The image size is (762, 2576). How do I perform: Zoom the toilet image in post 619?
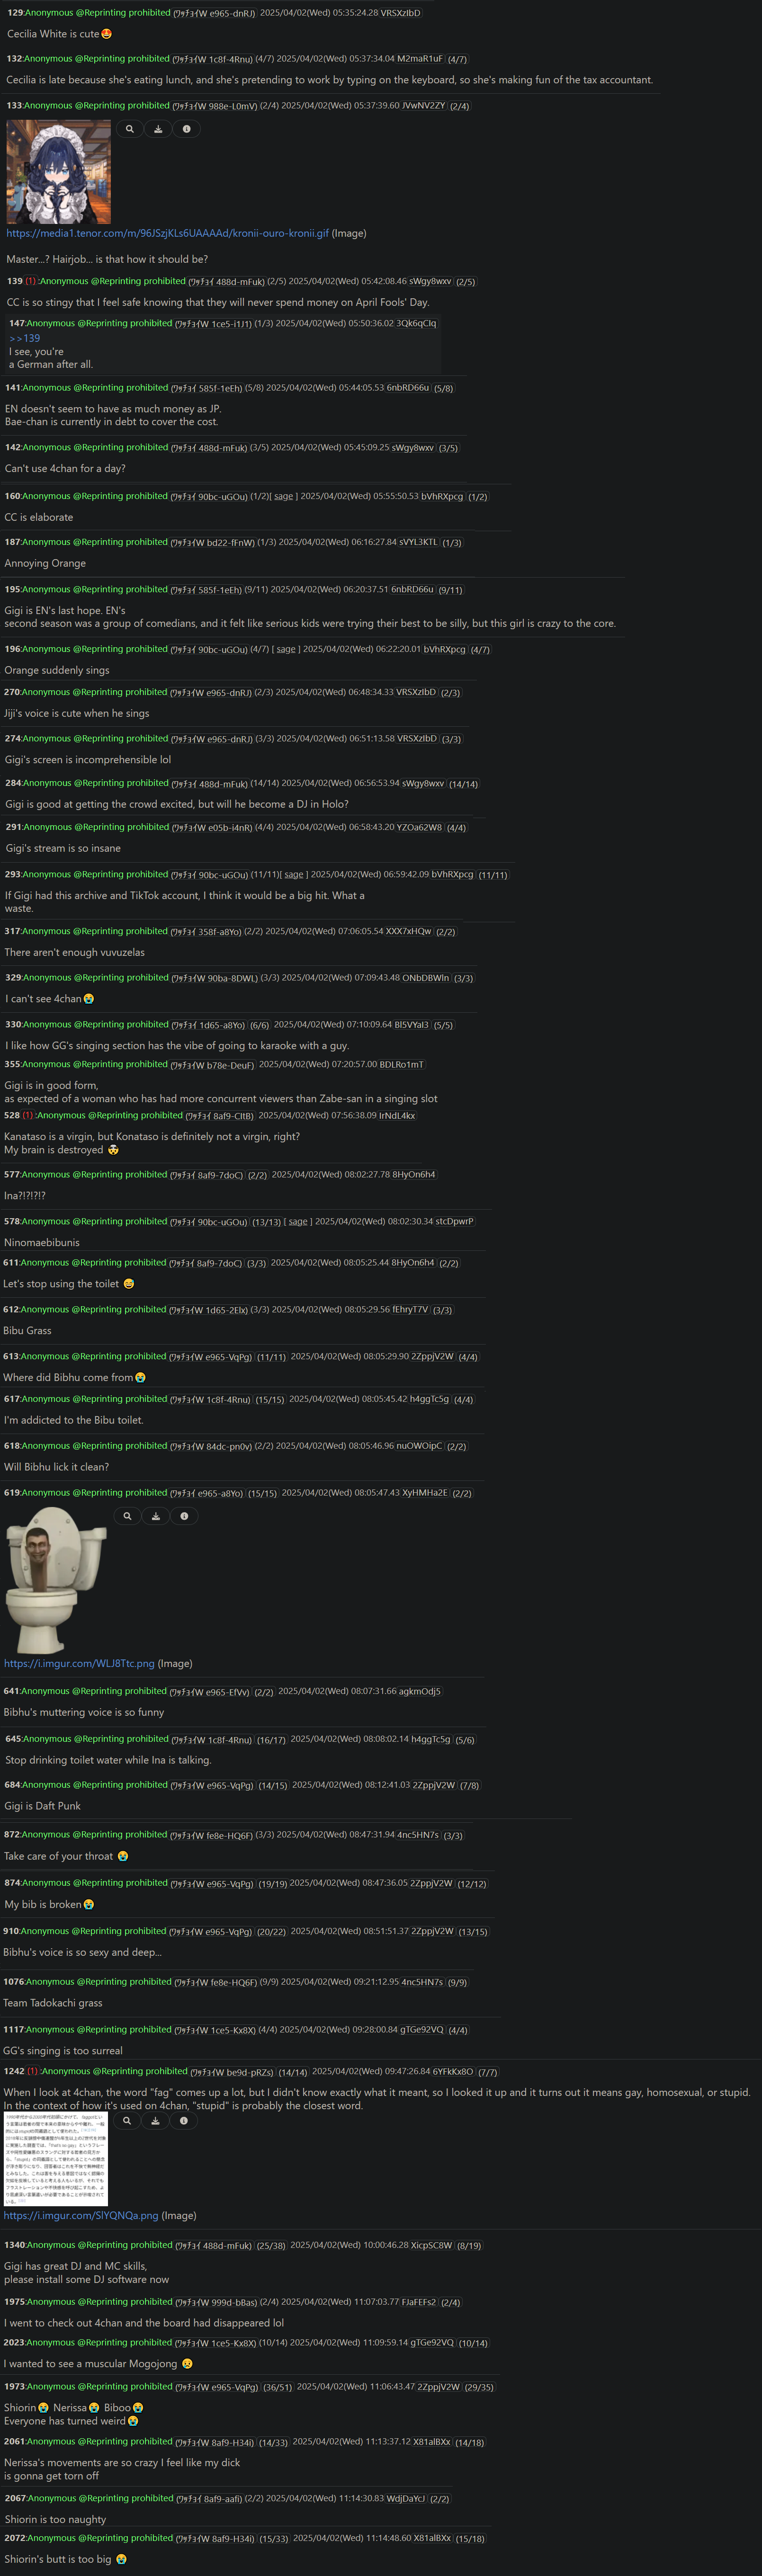coord(127,1516)
